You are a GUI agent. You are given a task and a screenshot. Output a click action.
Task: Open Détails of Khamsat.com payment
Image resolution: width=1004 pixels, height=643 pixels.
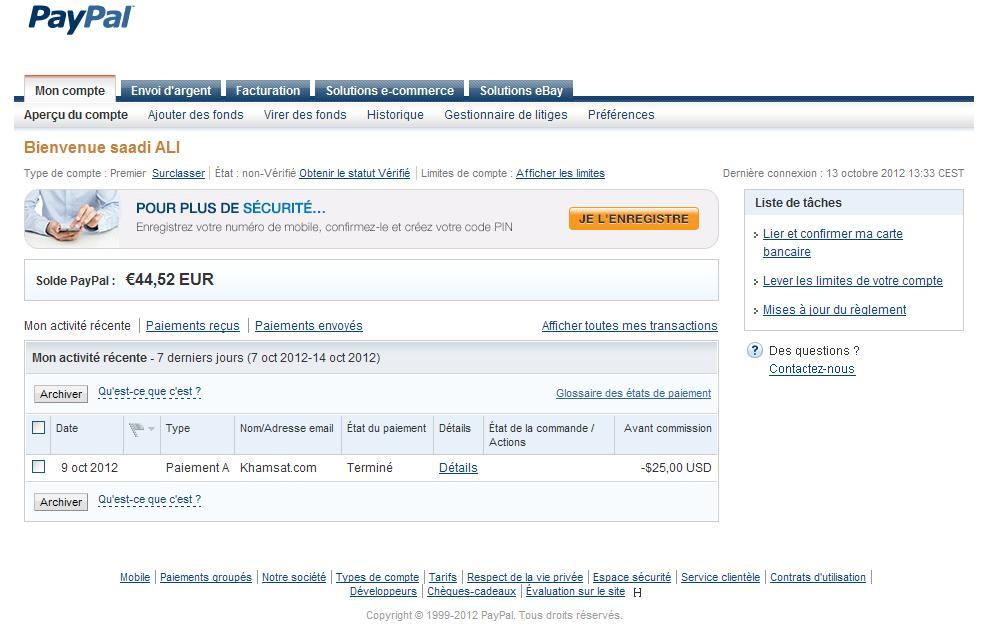click(x=458, y=468)
